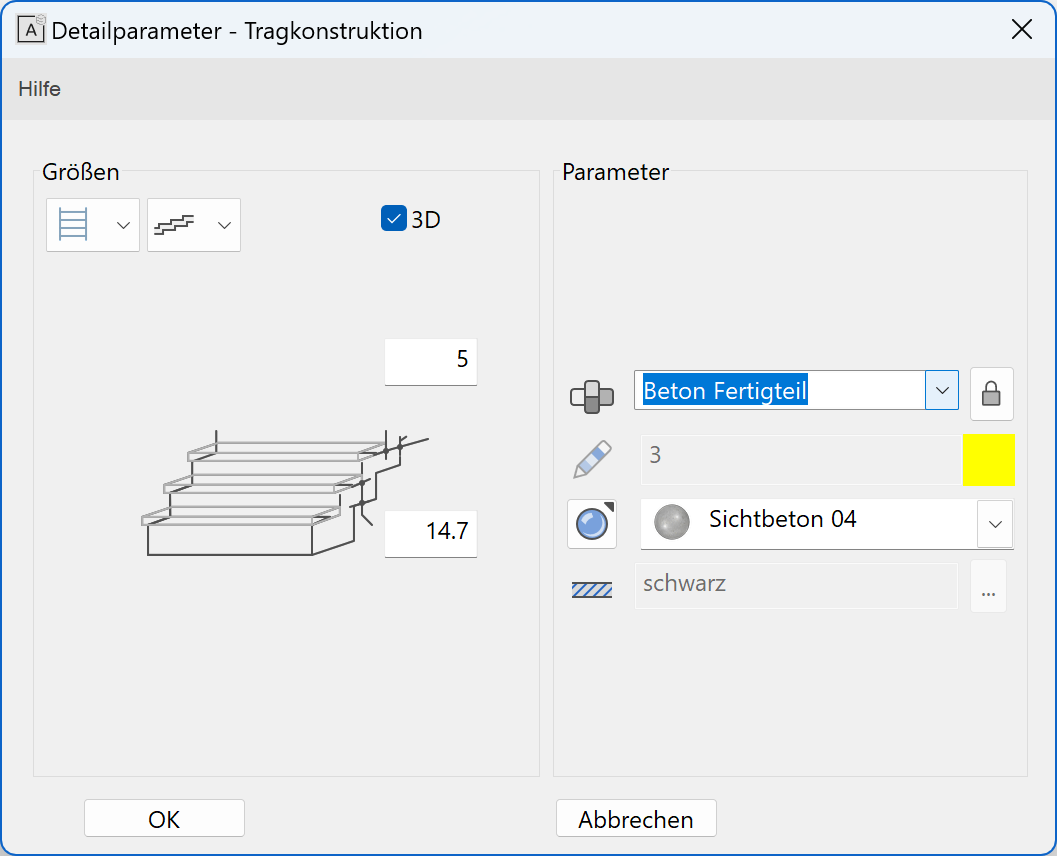The height and width of the screenshot is (856, 1057).
Task: Click the application icon in title bar
Action: (x=32, y=30)
